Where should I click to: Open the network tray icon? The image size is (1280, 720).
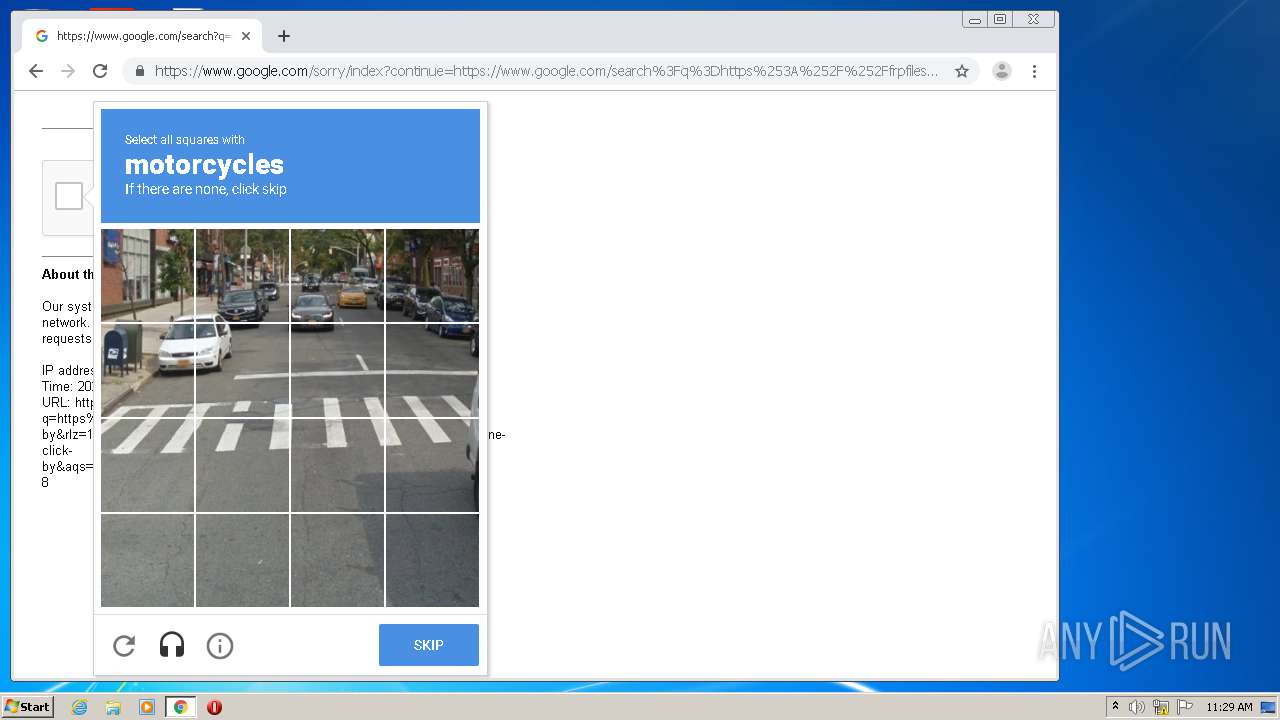1161,707
